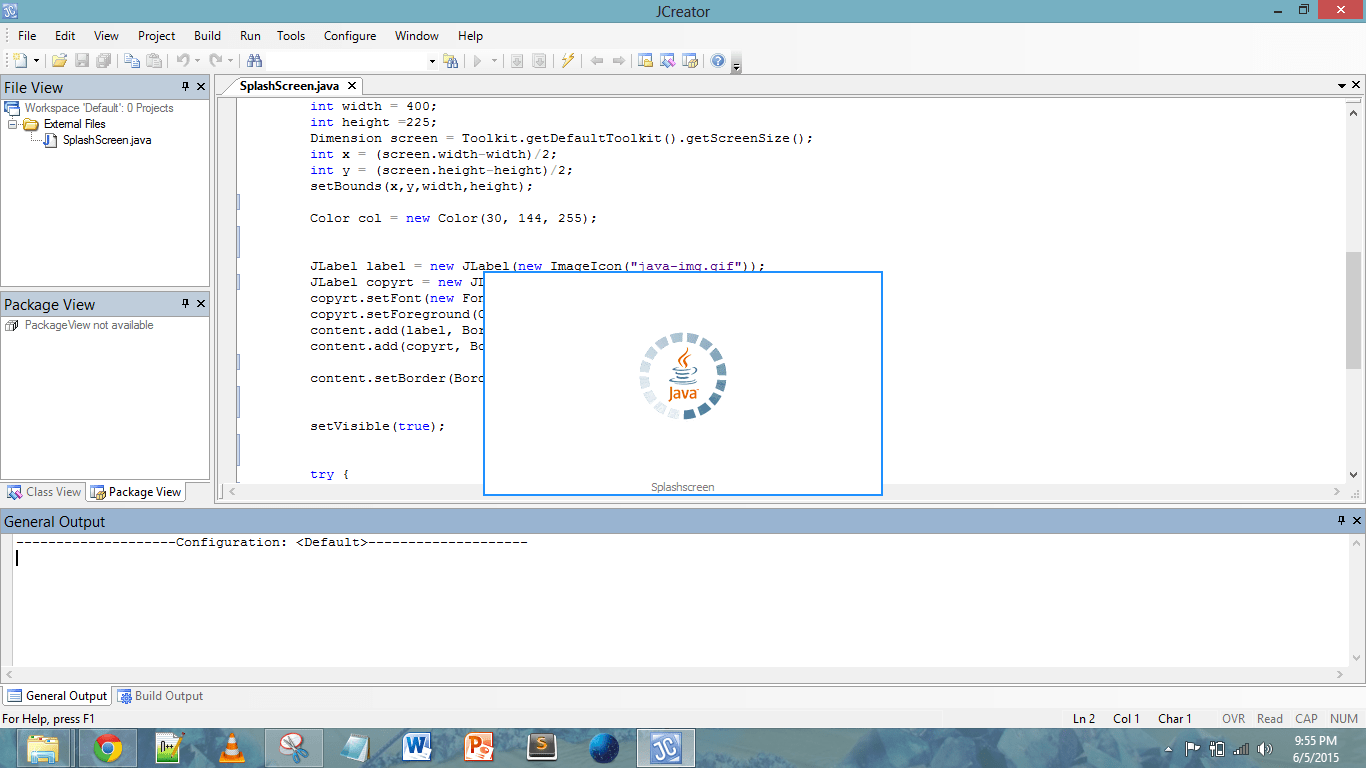Open Help via the question mark icon
Image resolution: width=1366 pixels, height=768 pixels.
pos(718,61)
